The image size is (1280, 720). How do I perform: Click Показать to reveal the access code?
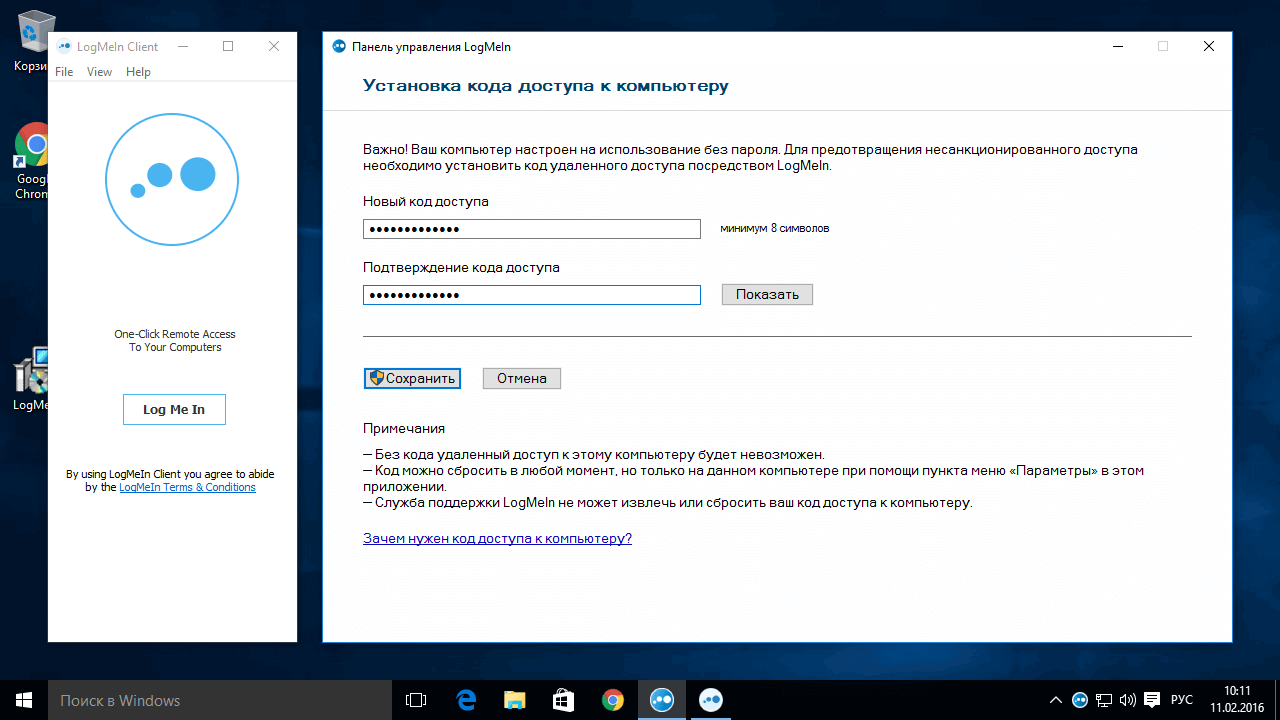click(x=767, y=295)
